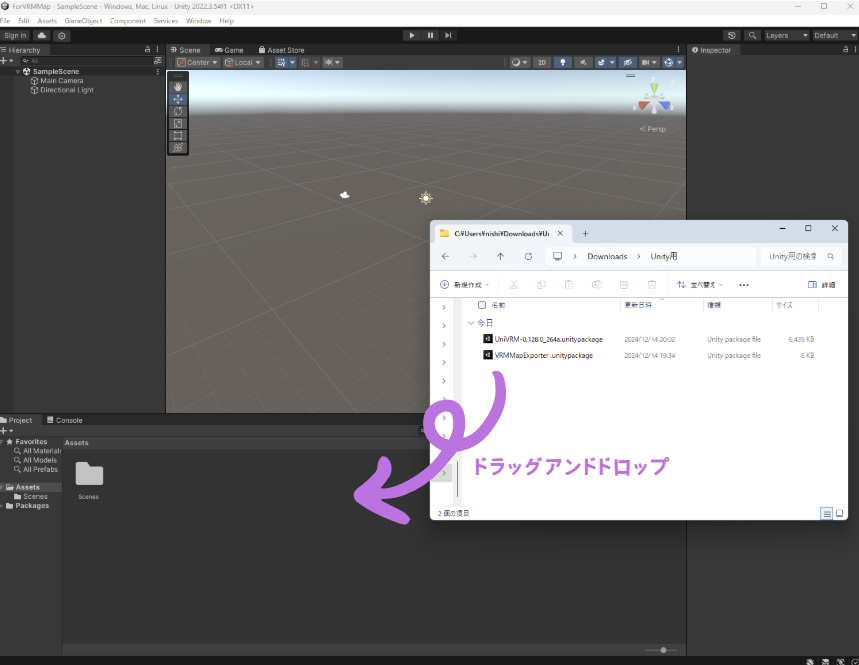Refresh the Explorer folder view

[x=528, y=256]
